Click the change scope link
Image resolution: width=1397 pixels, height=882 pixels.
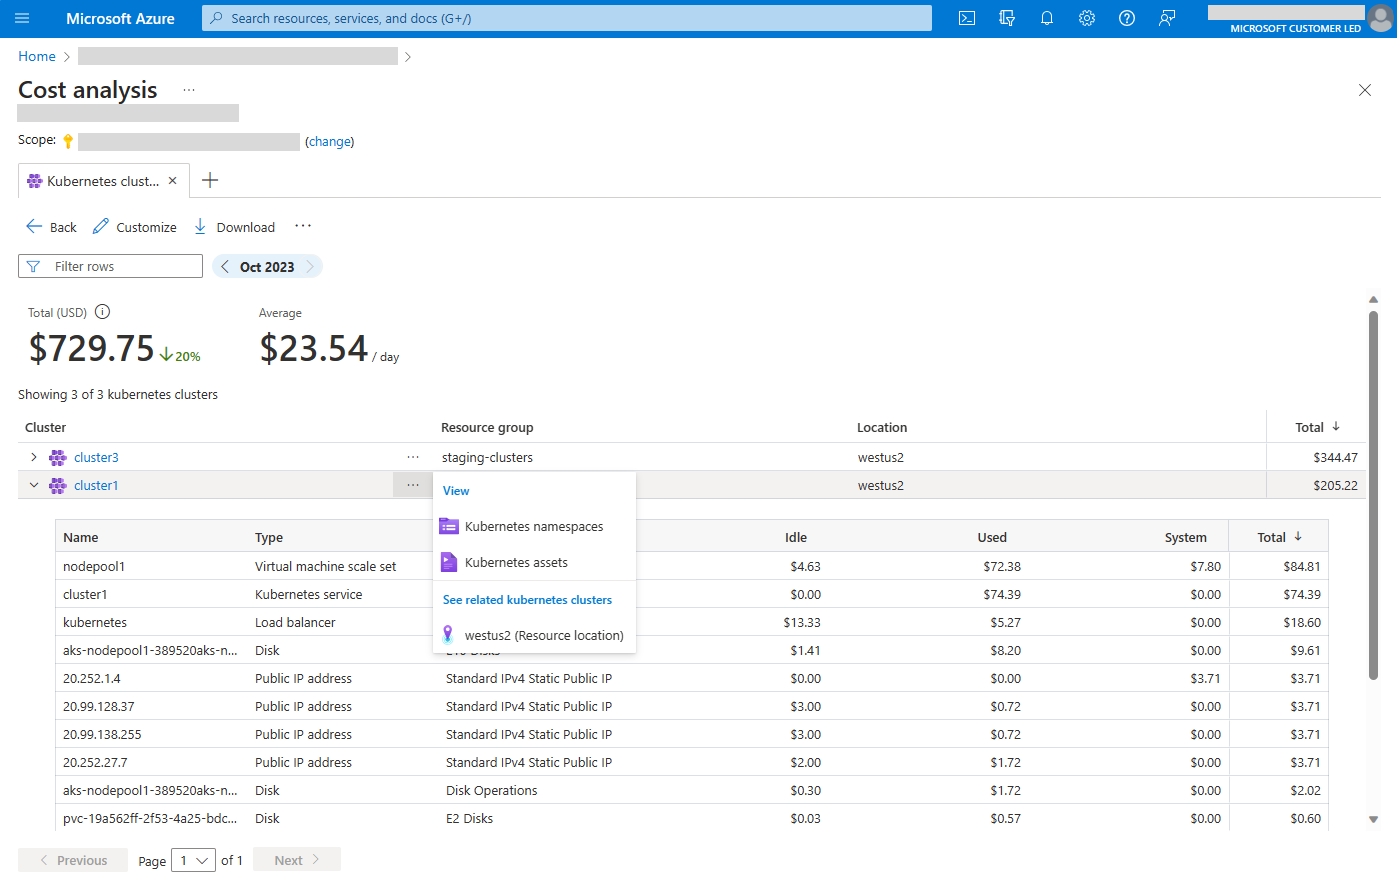point(330,141)
